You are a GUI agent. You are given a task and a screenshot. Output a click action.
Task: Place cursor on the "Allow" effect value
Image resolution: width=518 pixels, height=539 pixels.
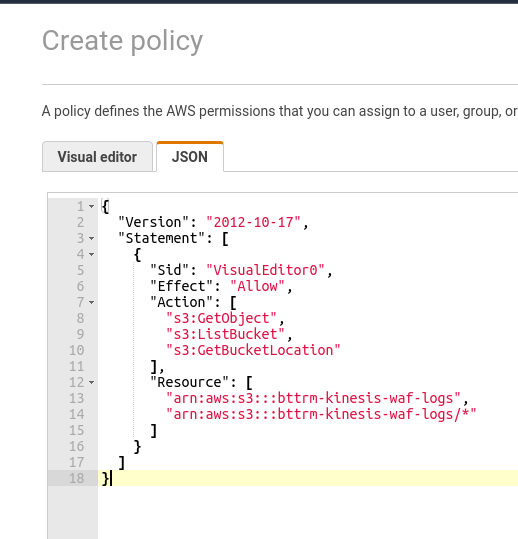tap(257, 286)
